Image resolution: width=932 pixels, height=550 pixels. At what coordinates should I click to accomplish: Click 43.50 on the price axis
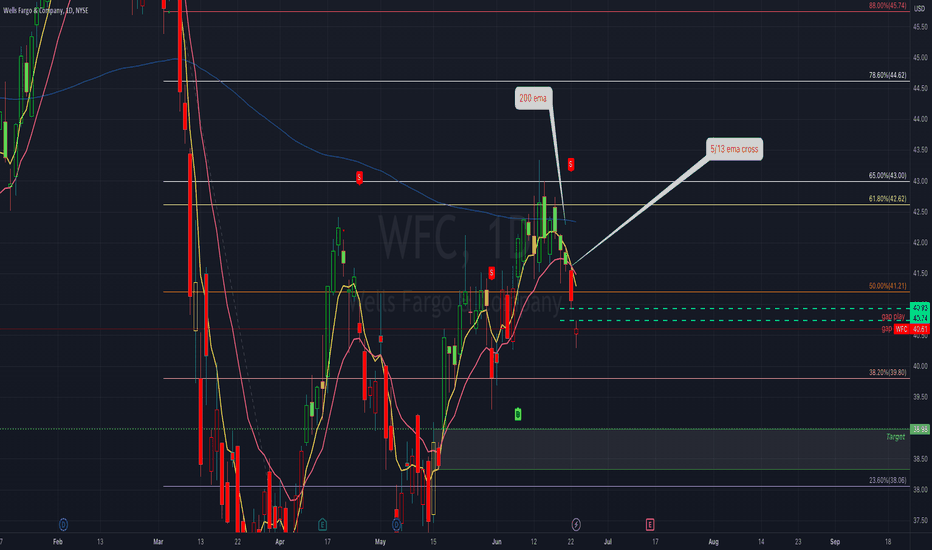920,150
